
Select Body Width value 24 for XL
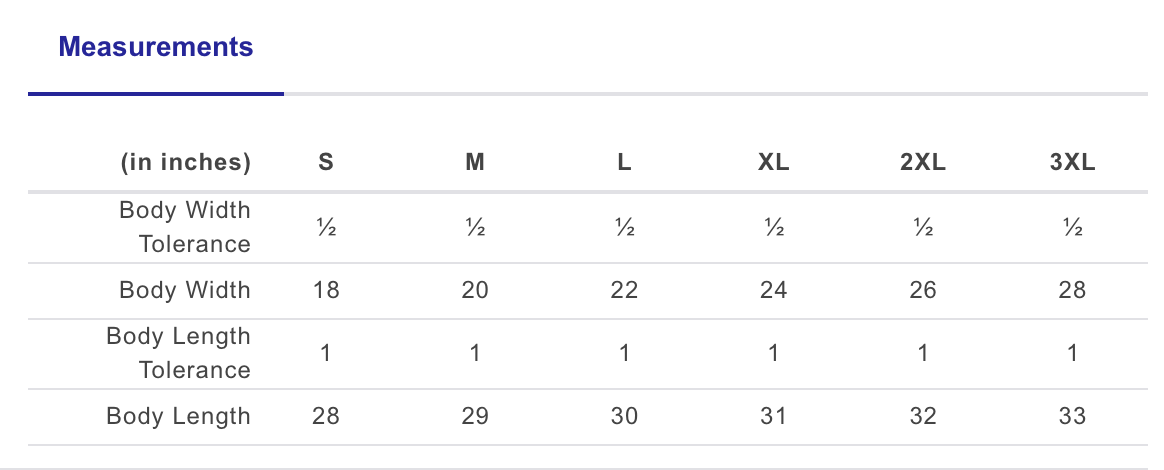coord(774,290)
